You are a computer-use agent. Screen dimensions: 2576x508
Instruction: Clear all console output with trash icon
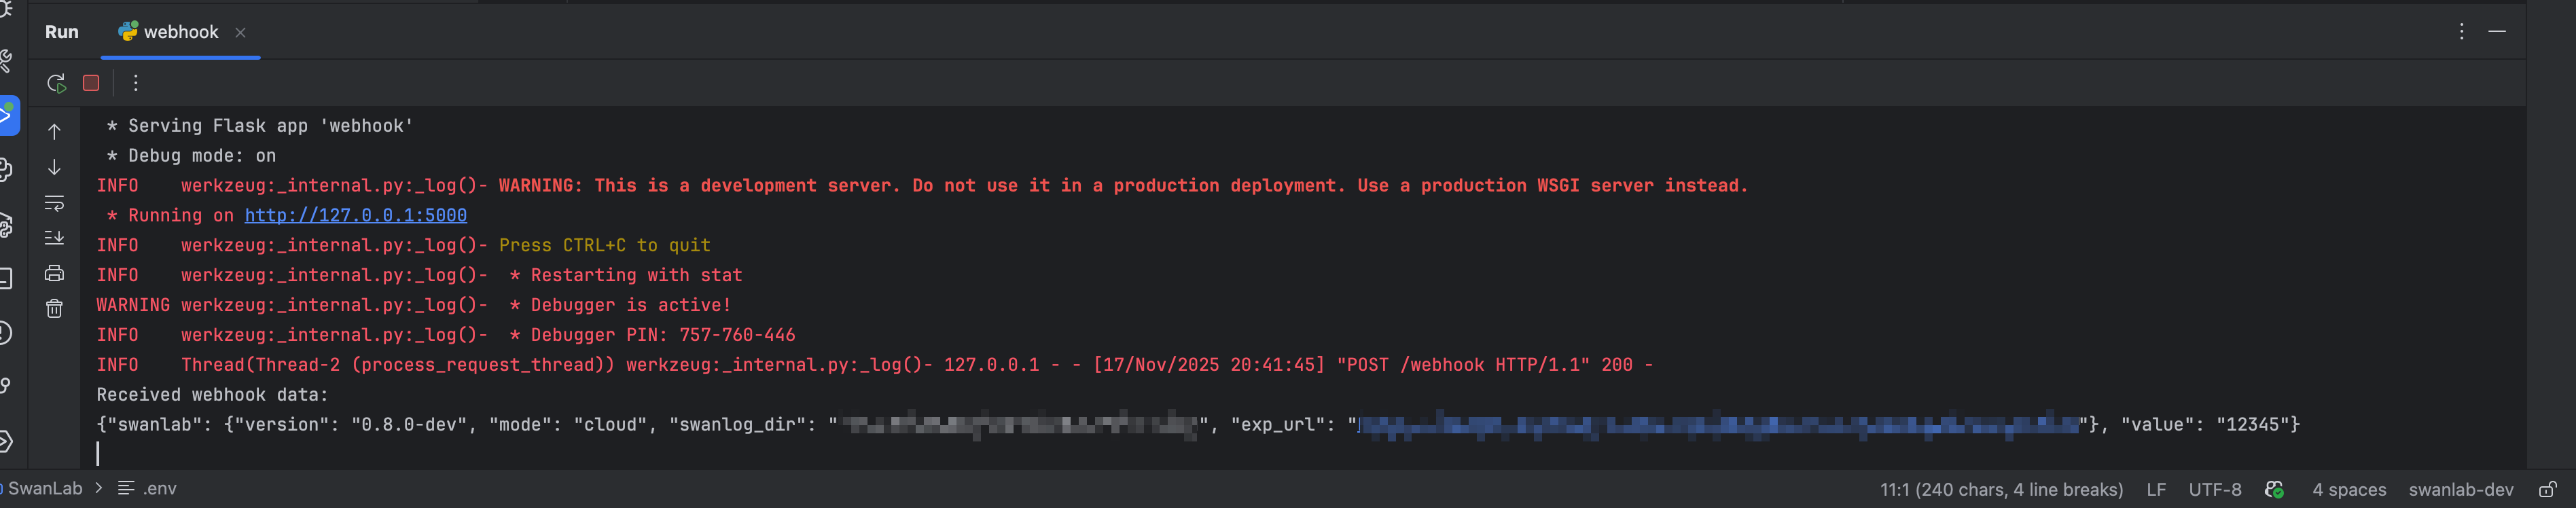pos(55,309)
